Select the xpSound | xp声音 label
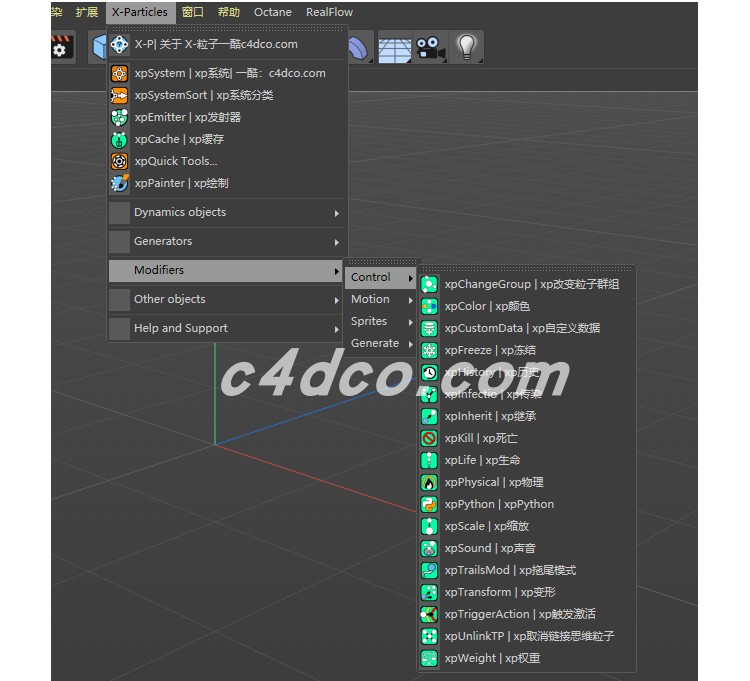 [x=490, y=548]
